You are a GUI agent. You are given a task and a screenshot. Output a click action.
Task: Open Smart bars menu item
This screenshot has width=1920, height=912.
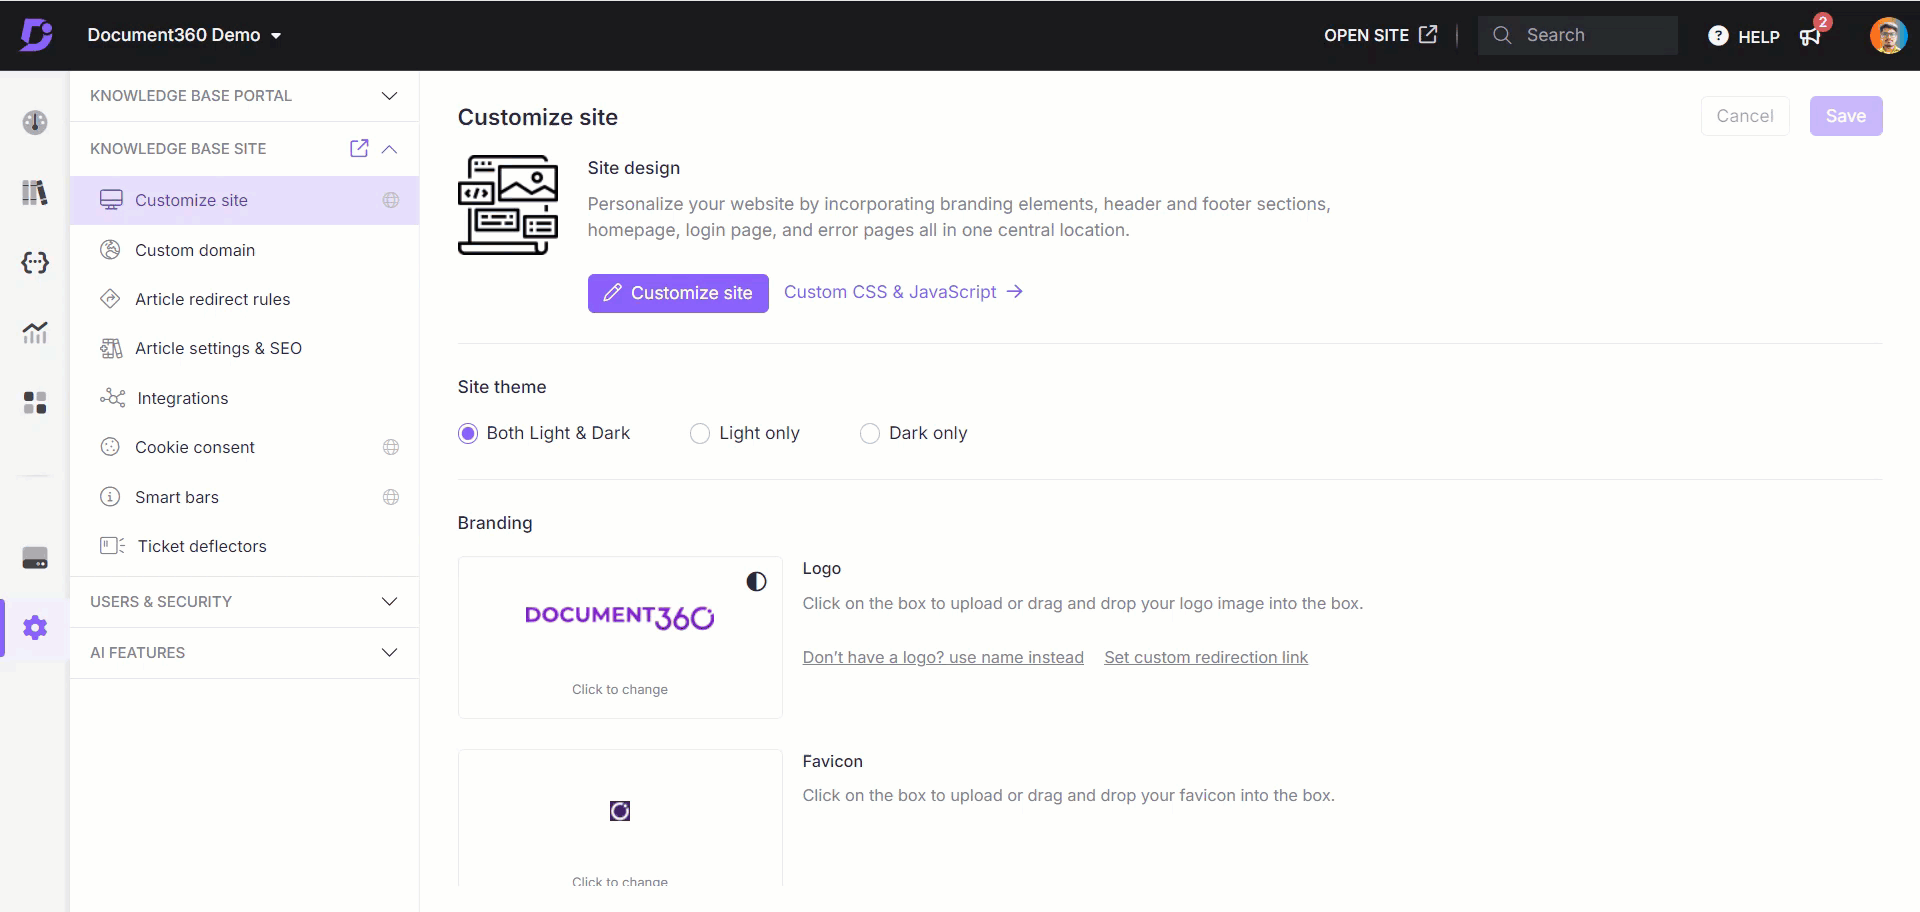click(244, 497)
